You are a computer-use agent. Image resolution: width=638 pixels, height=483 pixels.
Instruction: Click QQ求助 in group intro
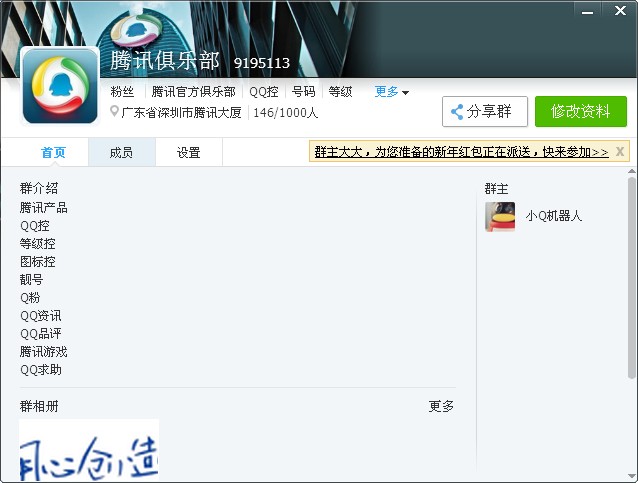[41, 370]
